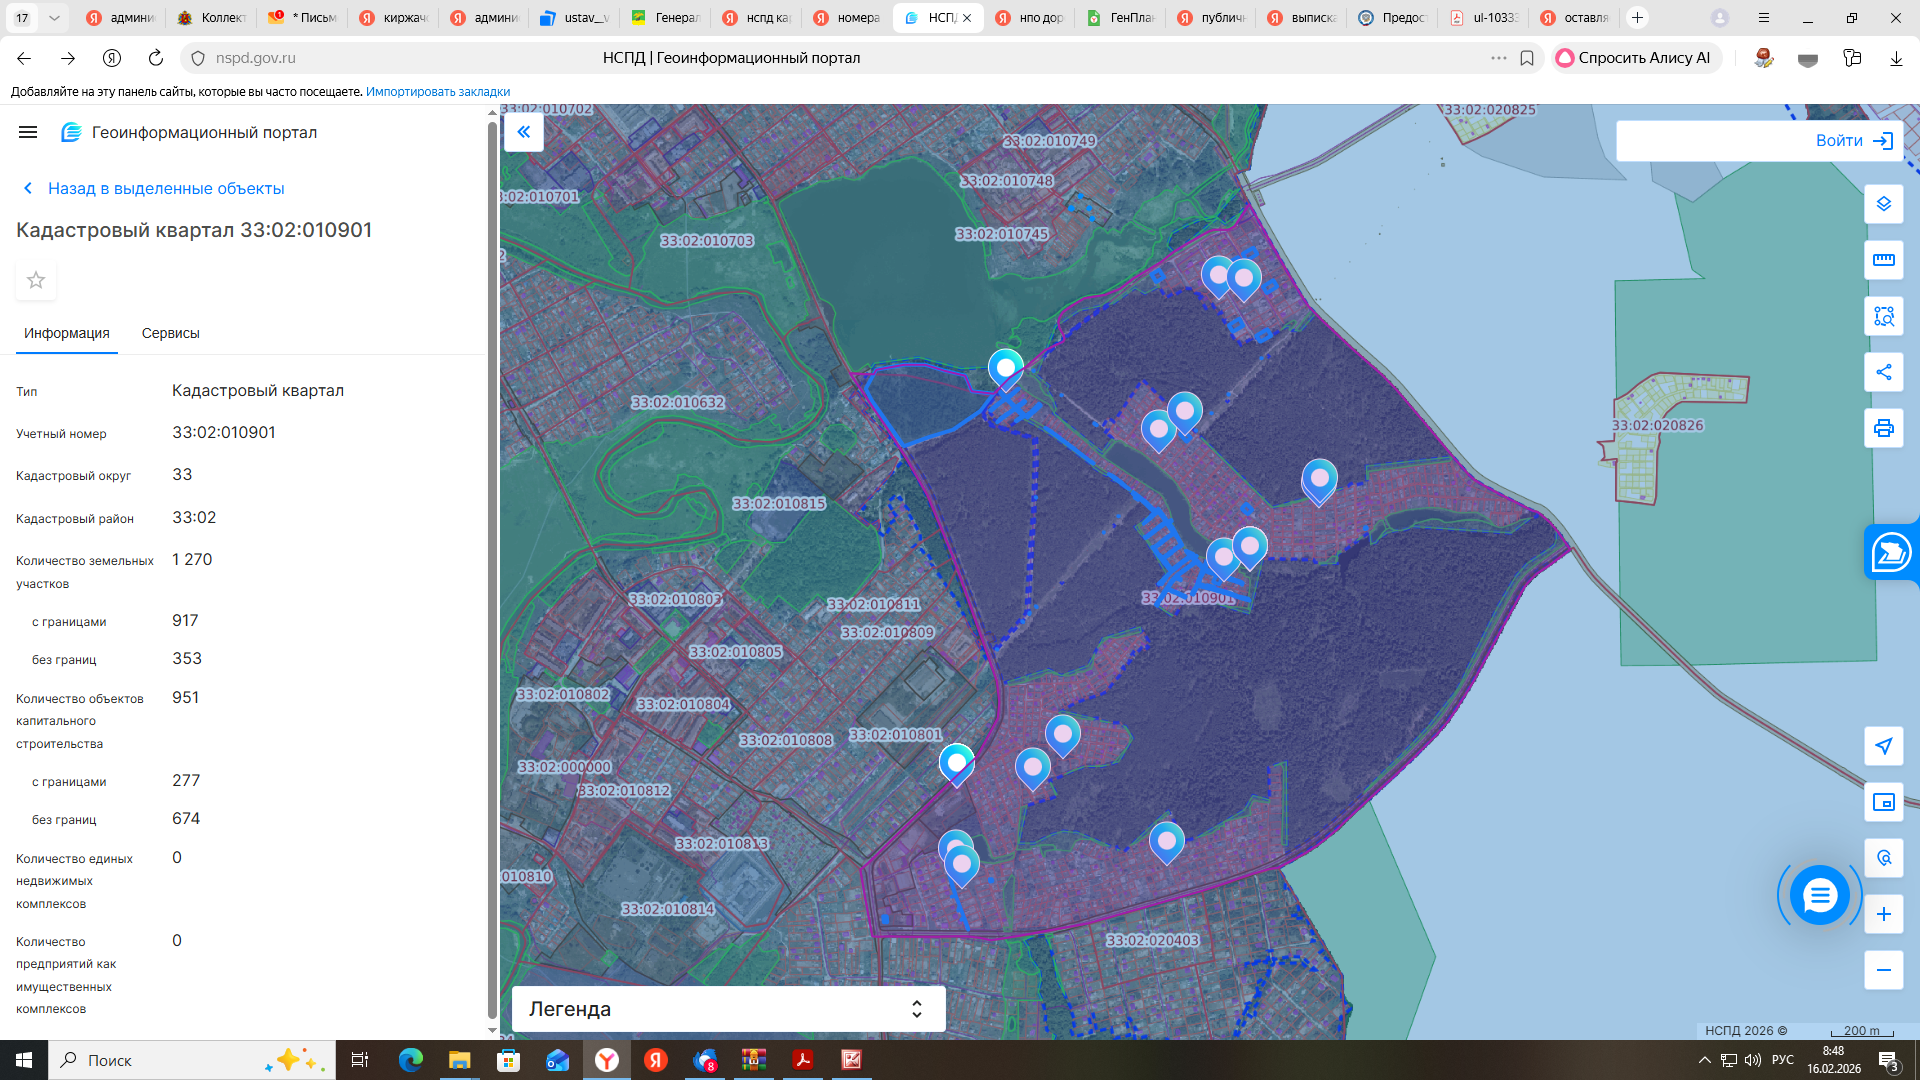The image size is (1920, 1080).
Task: Click the share map icon
Action: (1883, 372)
